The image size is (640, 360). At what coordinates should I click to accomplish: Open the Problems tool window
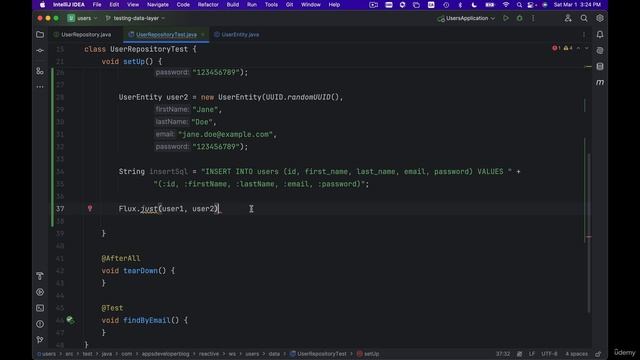40,324
